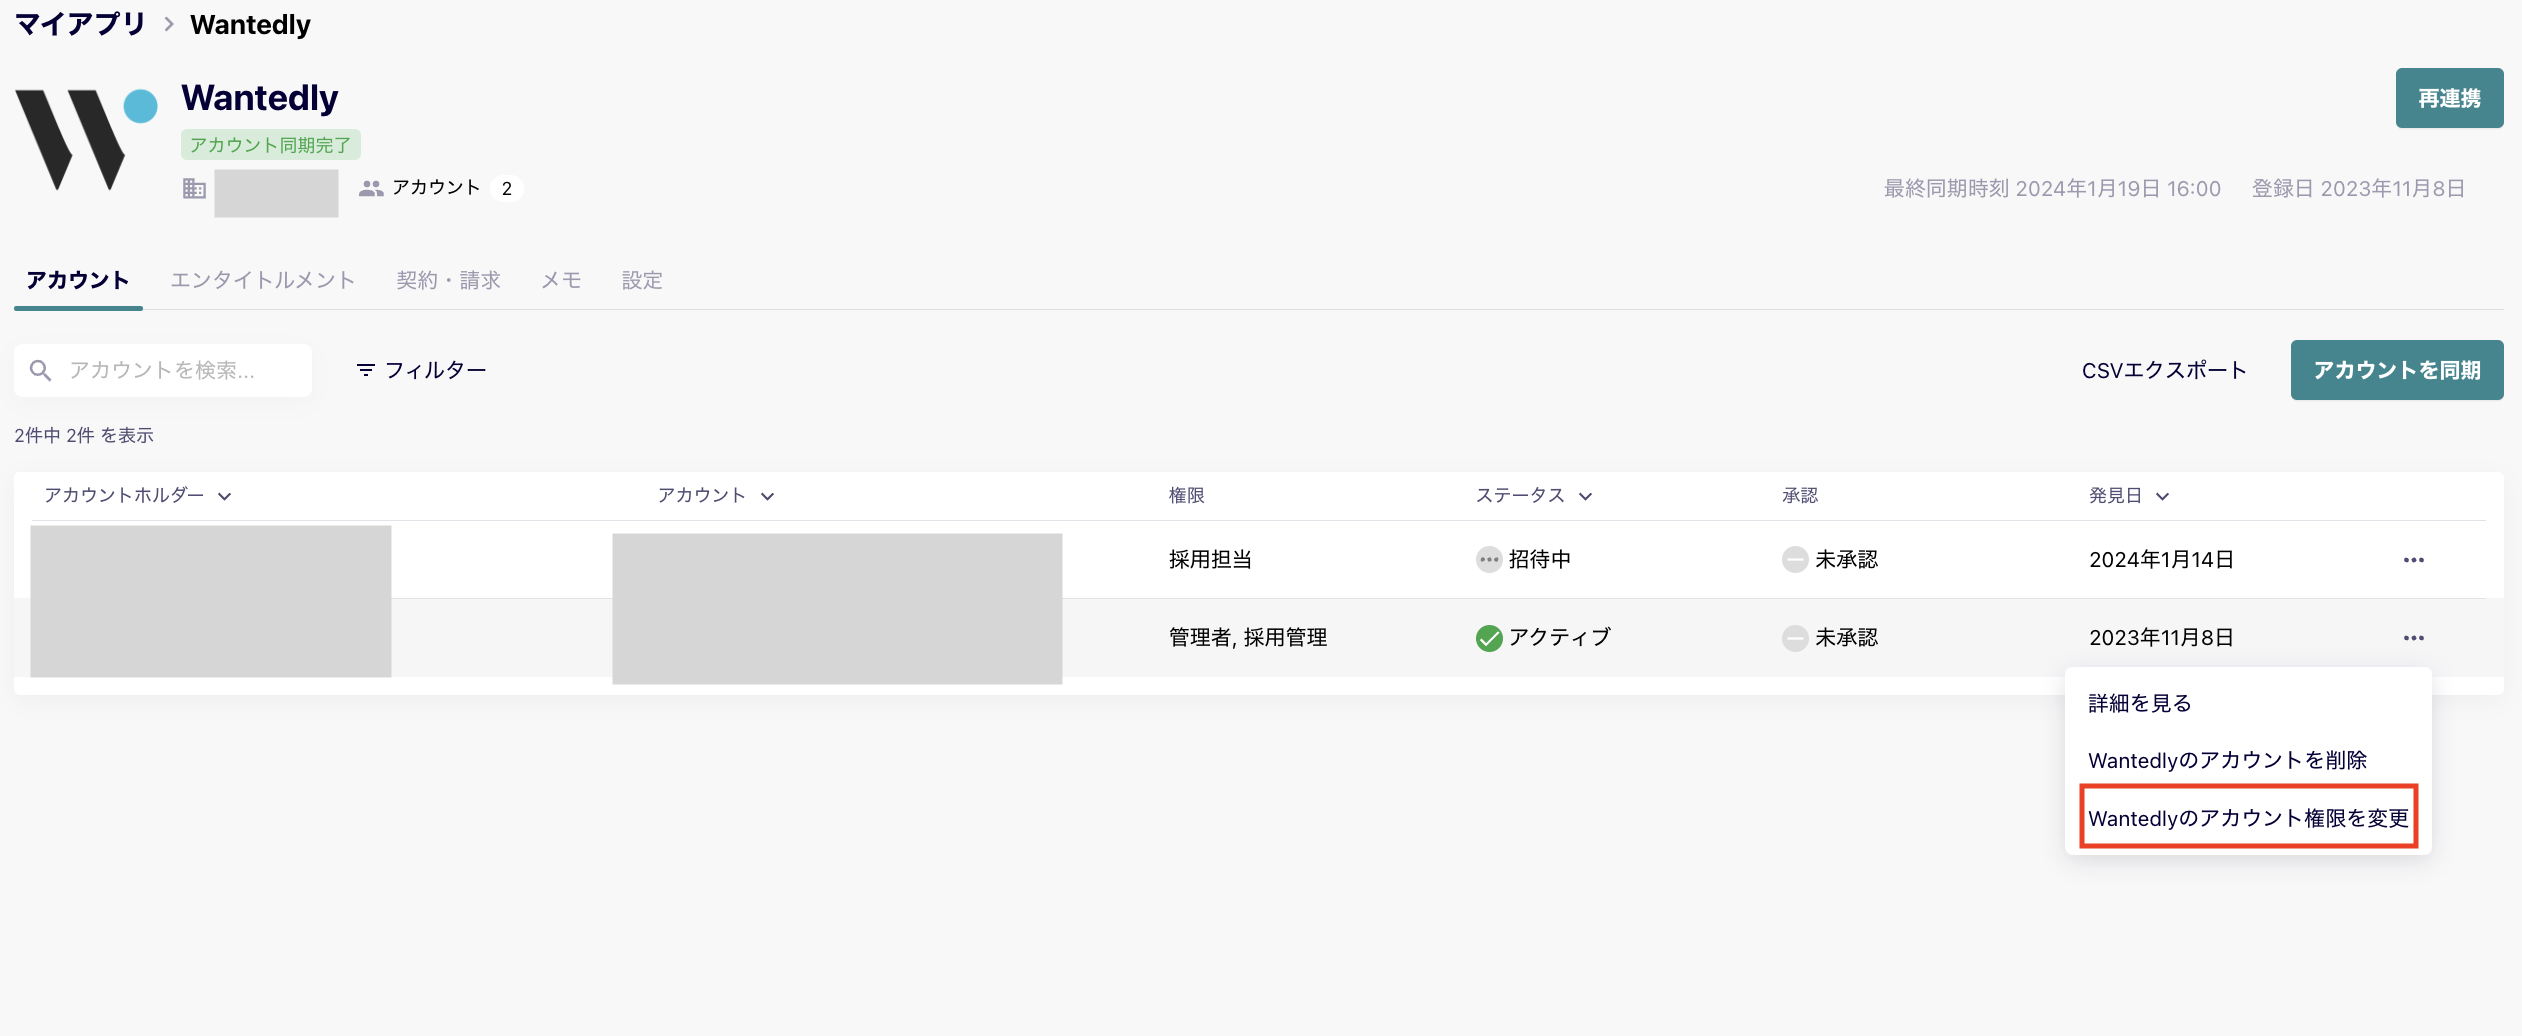The height and width of the screenshot is (1036, 2522).
Task: Click the アクティブ status text
Action: (1559, 638)
